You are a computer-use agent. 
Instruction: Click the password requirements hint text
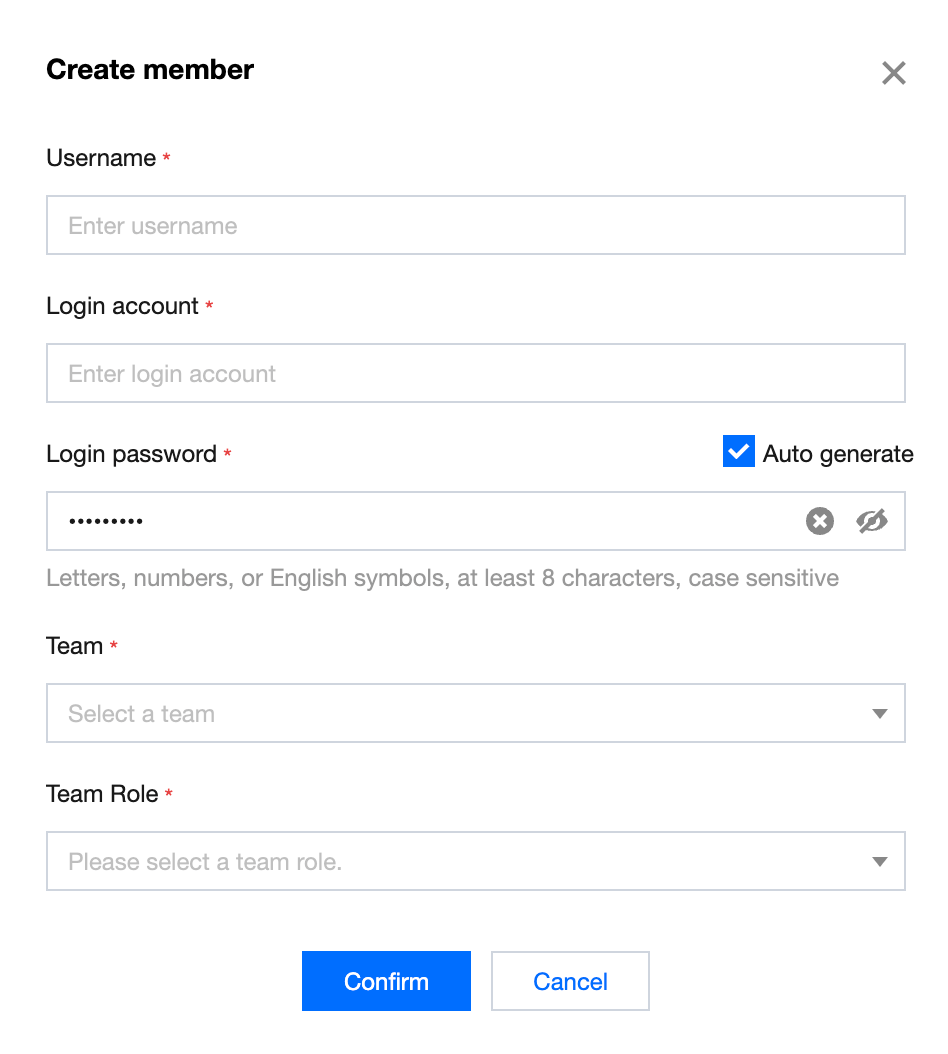point(442,578)
